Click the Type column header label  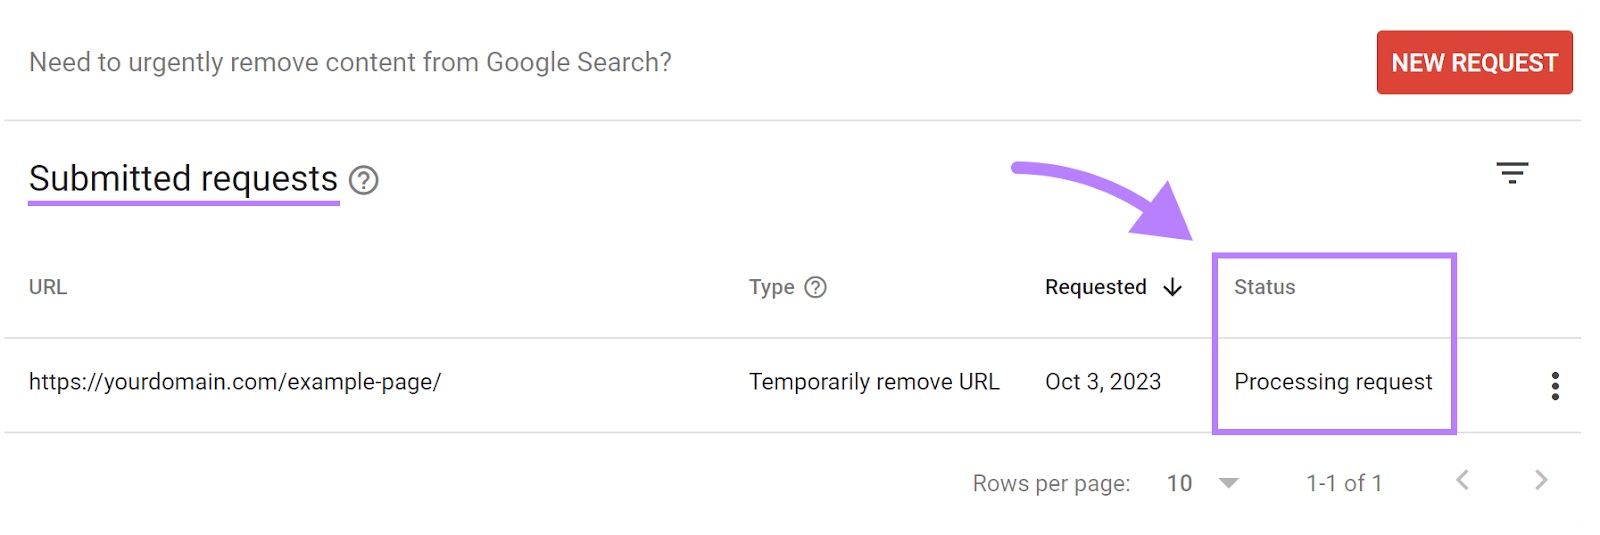pos(771,287)
